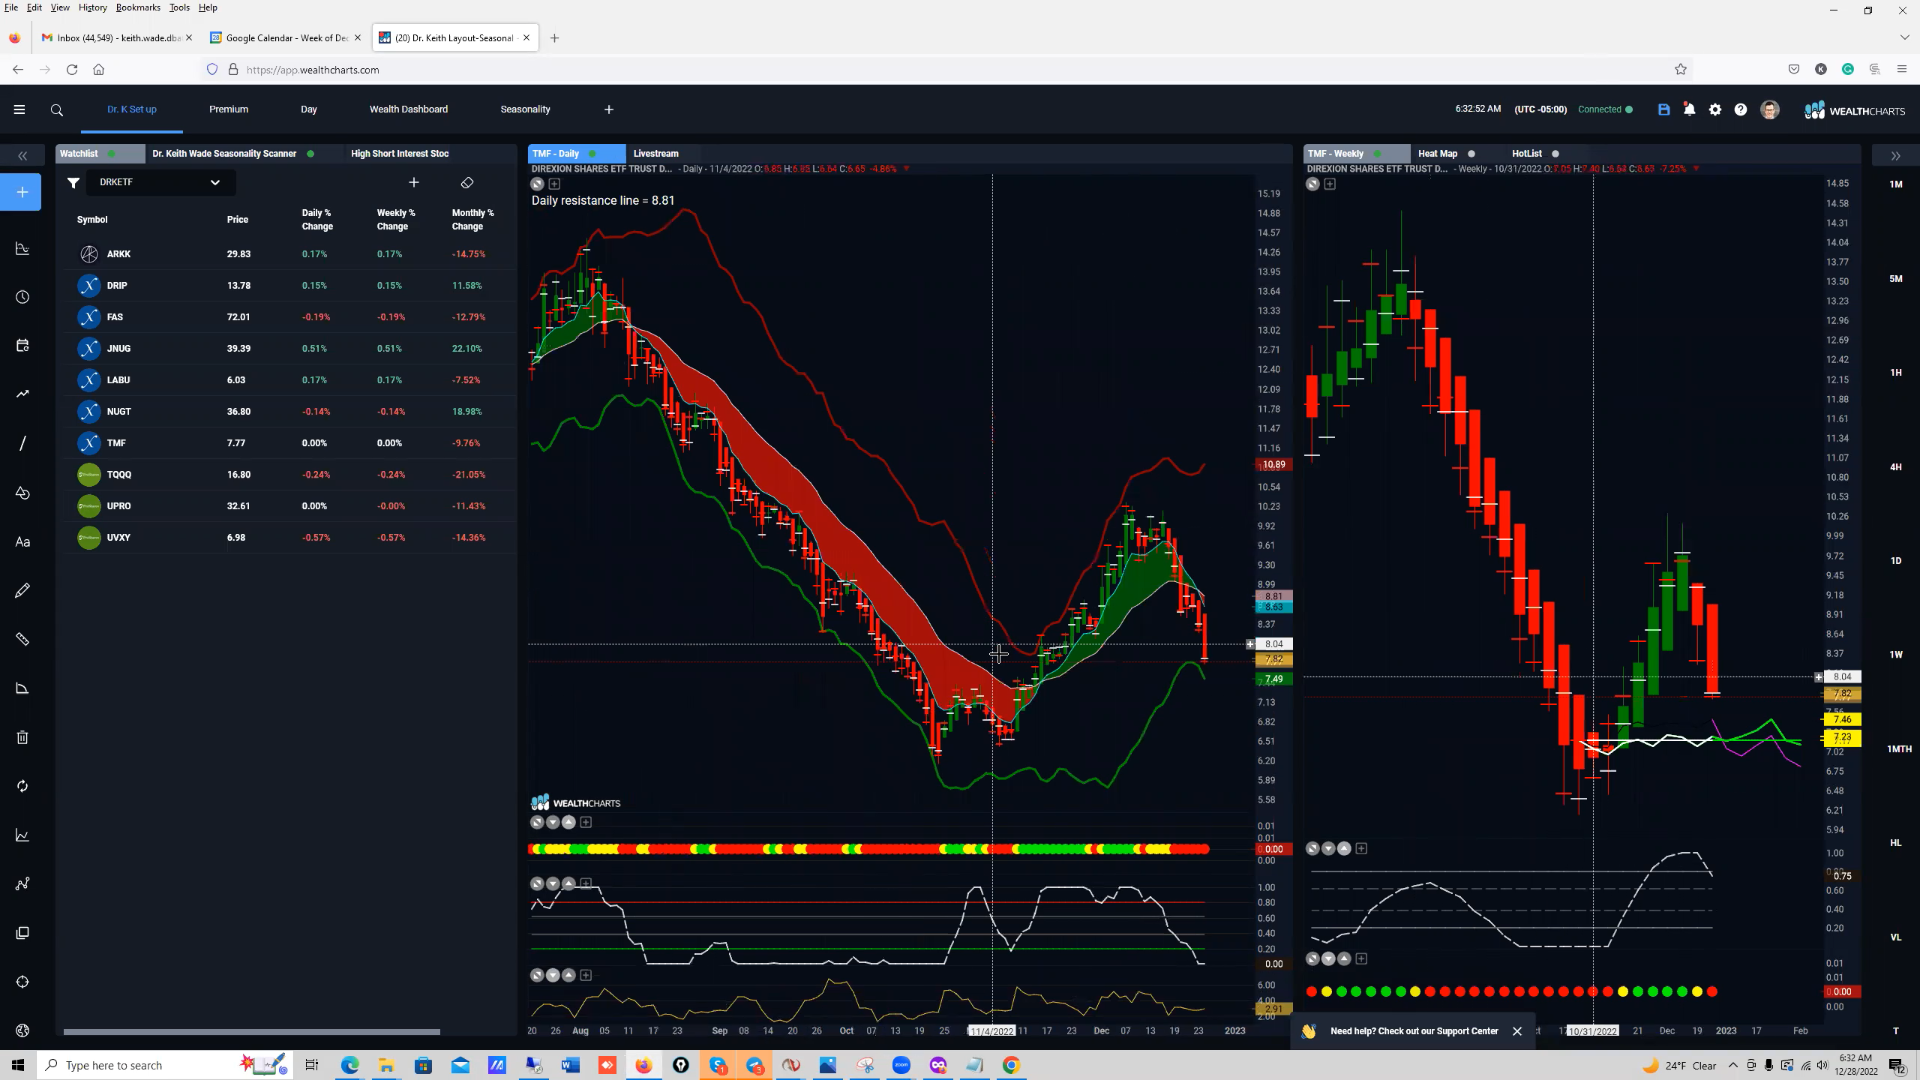Move daily dots pane up with arrow

tap(569, 822)
